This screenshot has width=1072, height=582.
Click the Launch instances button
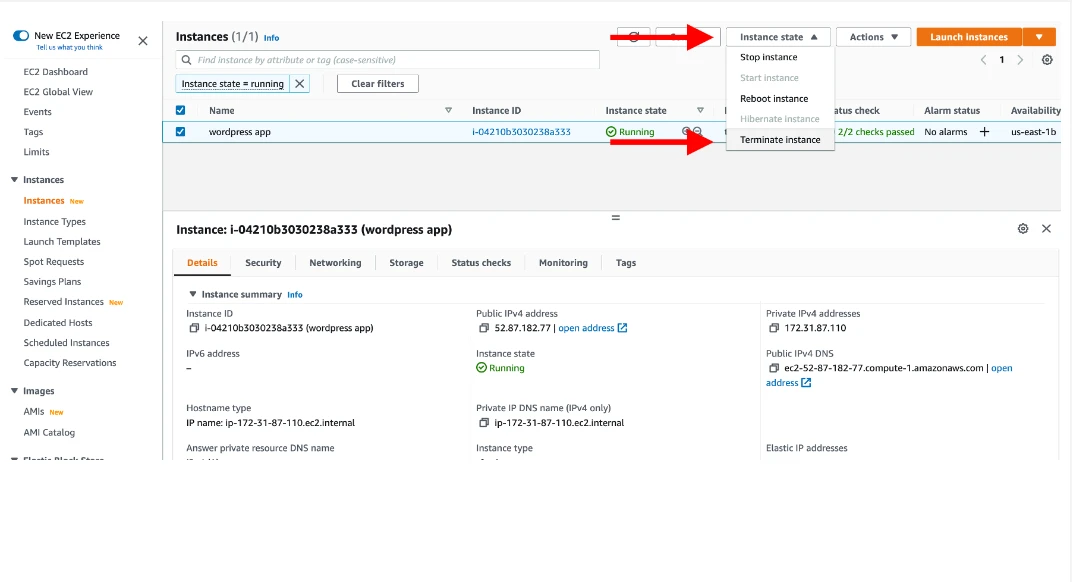click(x=969, y=37)
